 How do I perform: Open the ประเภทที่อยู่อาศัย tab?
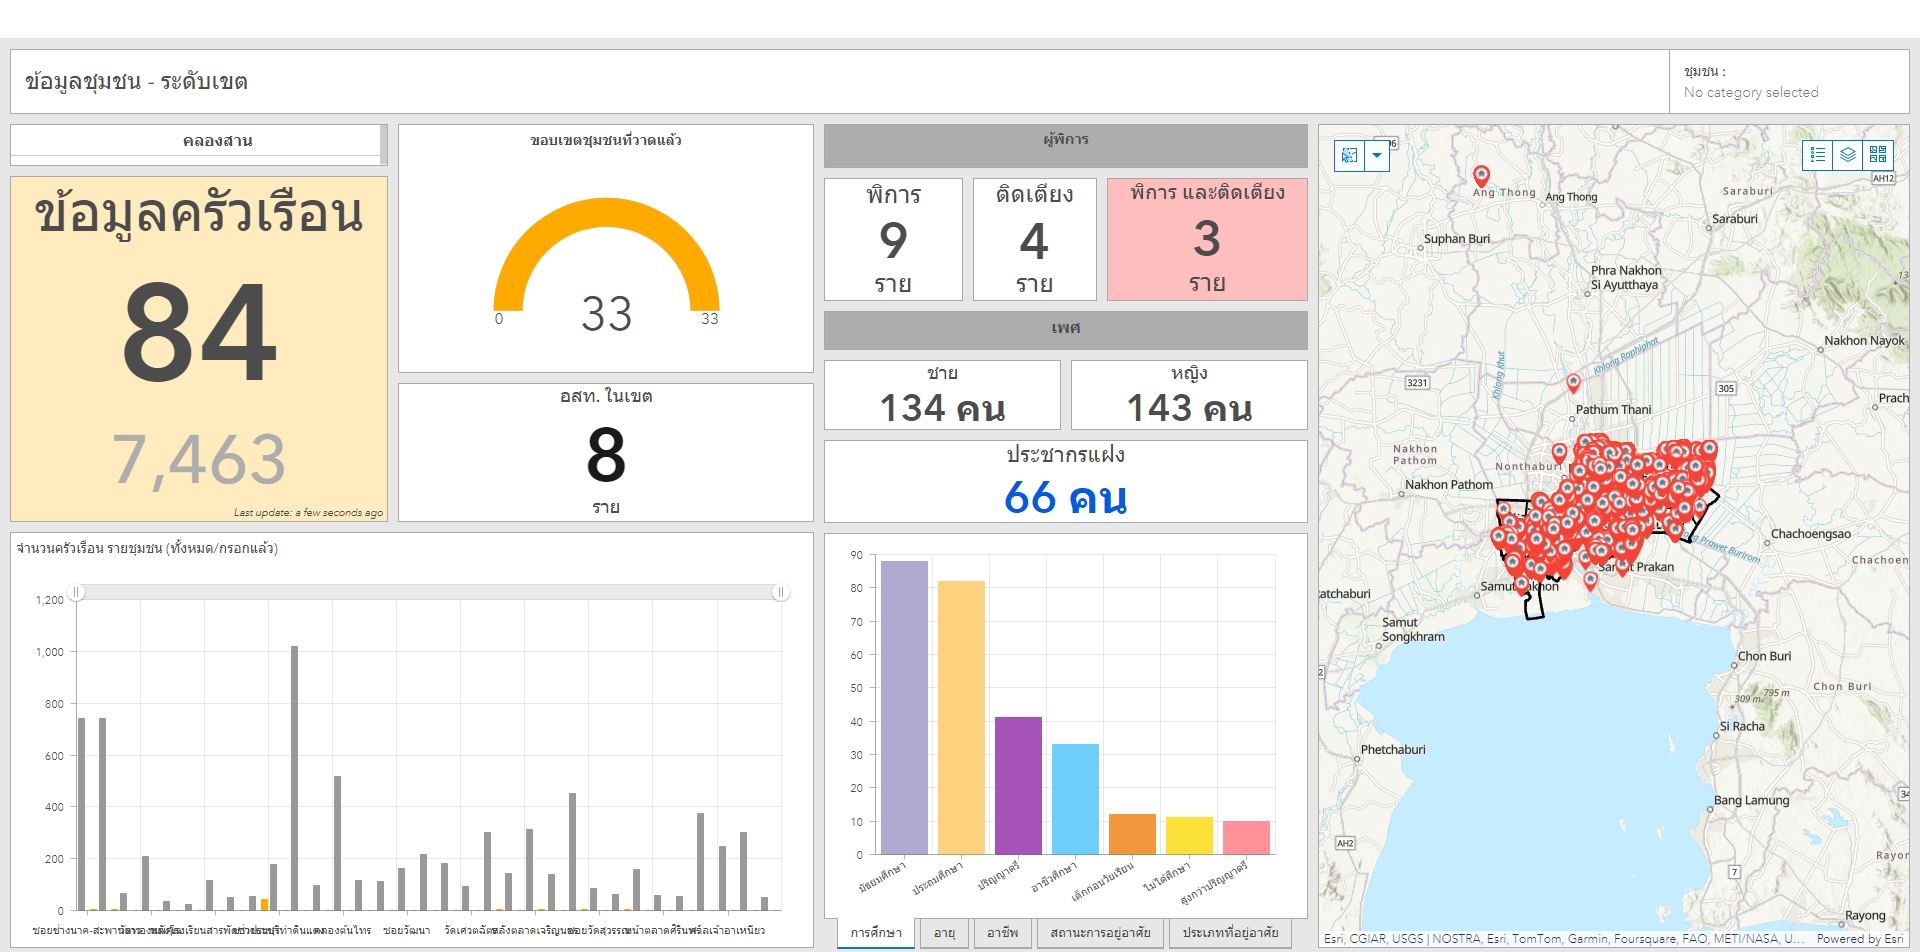[1230, 933]
